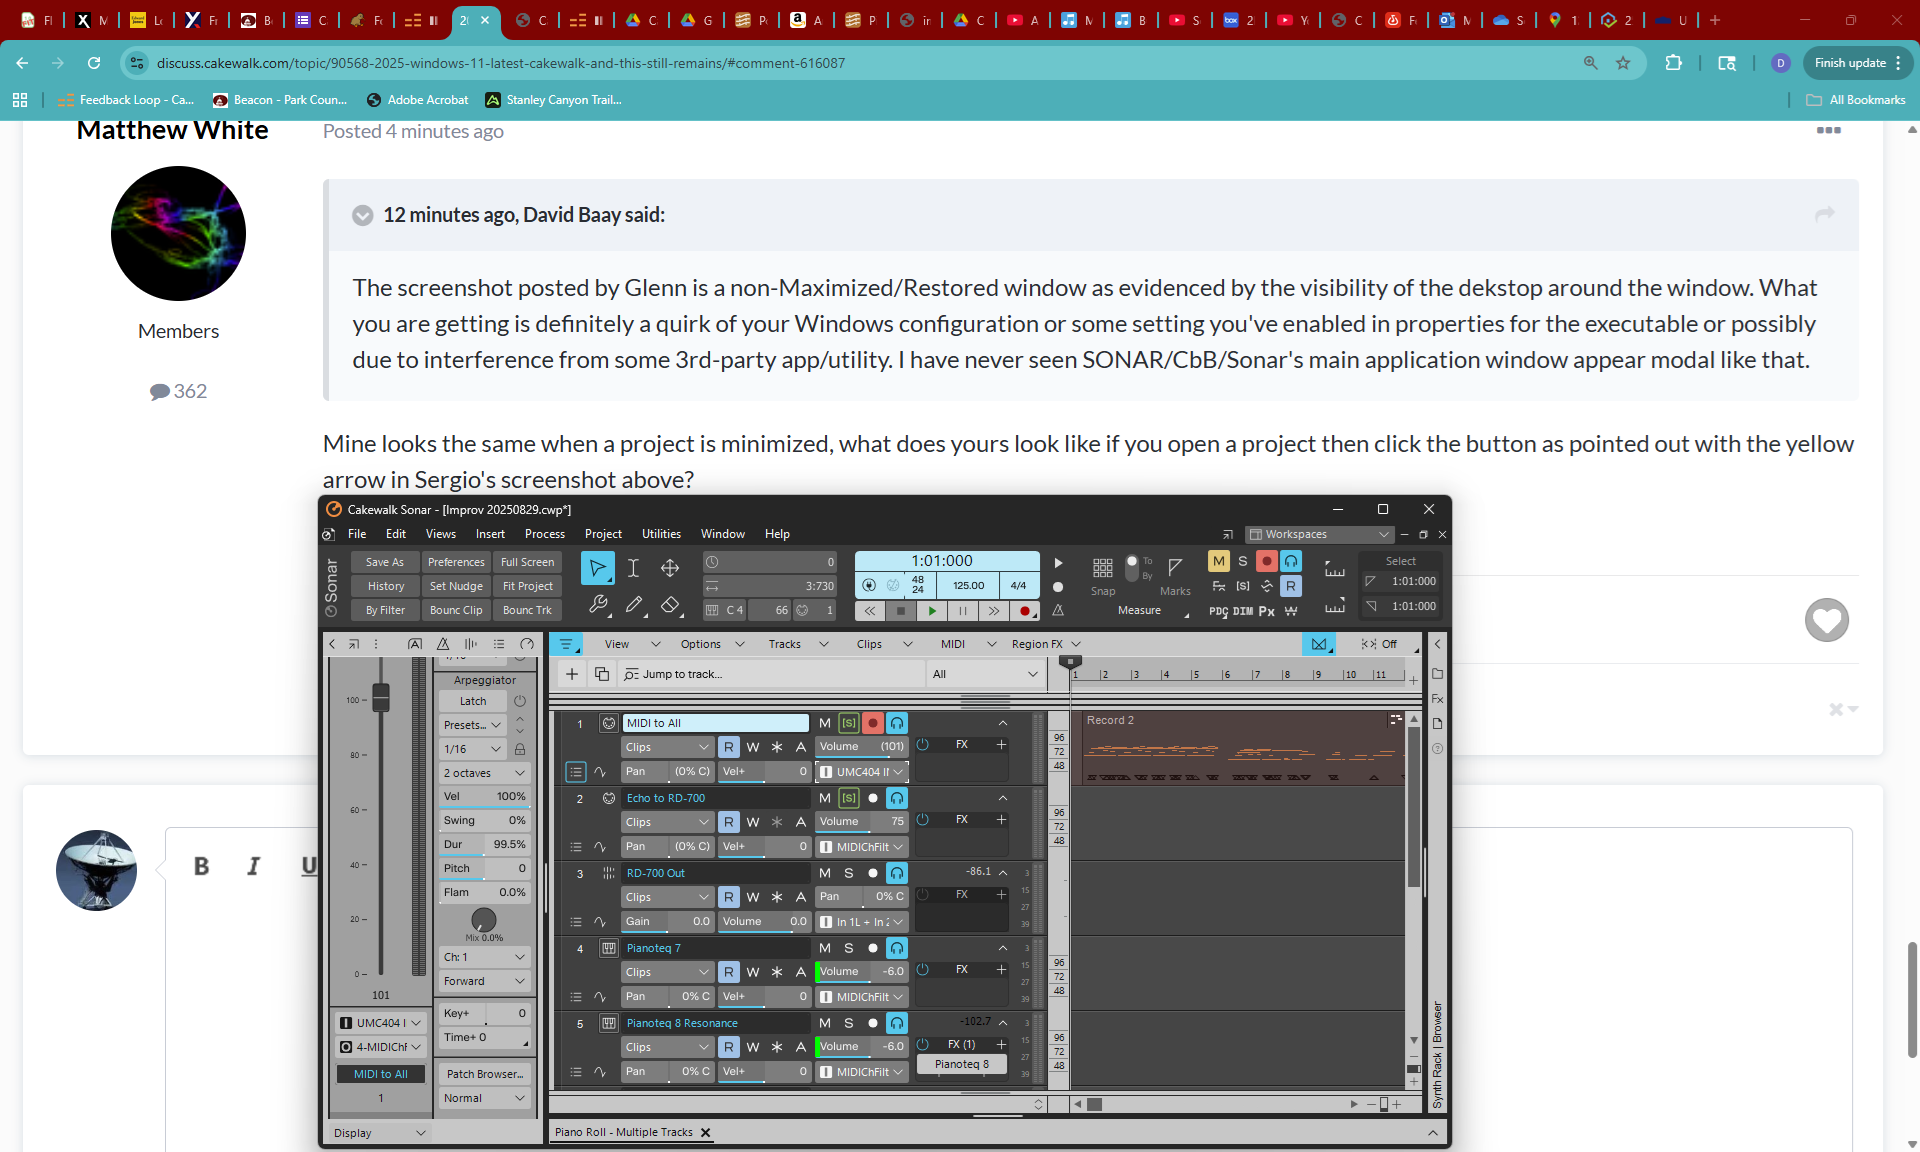
Task: Click the Add Track plus icon
Action: tap(572, 674)
